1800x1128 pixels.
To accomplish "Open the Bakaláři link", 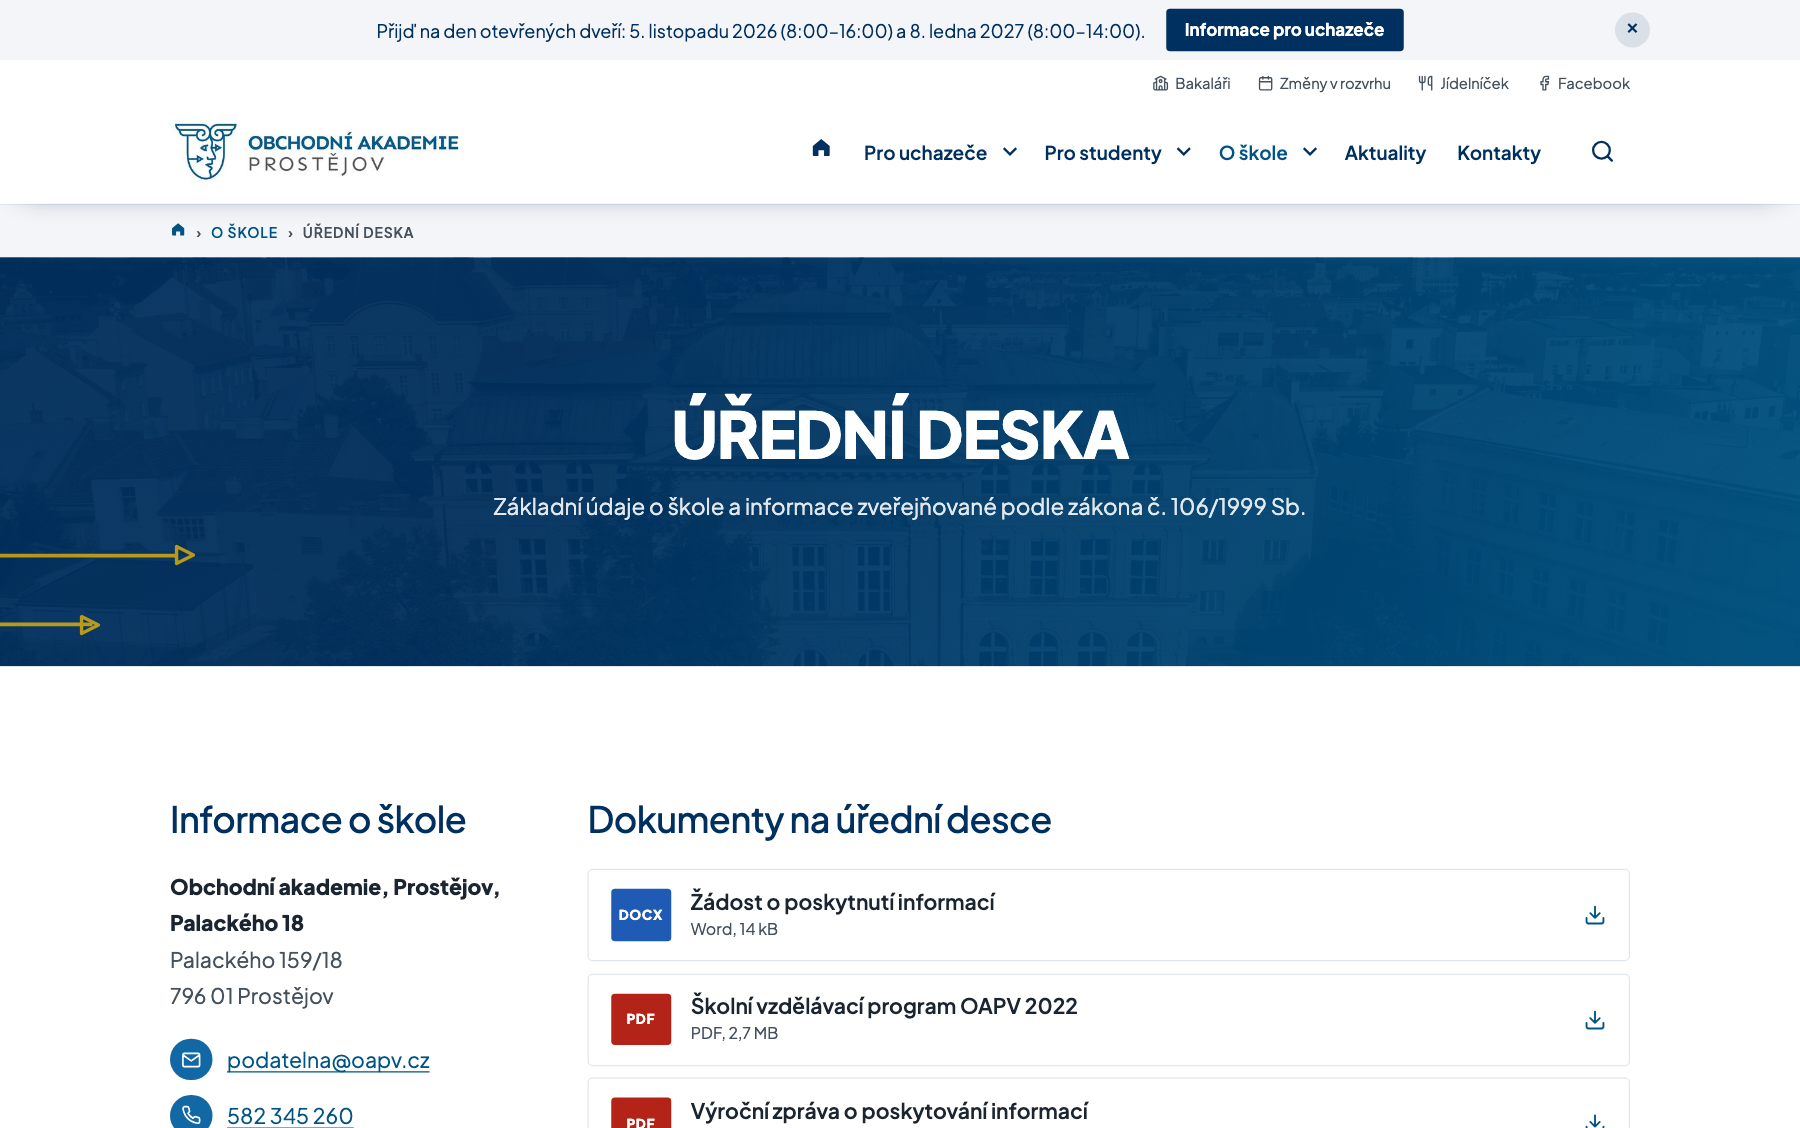I will tap(1191, 83).
